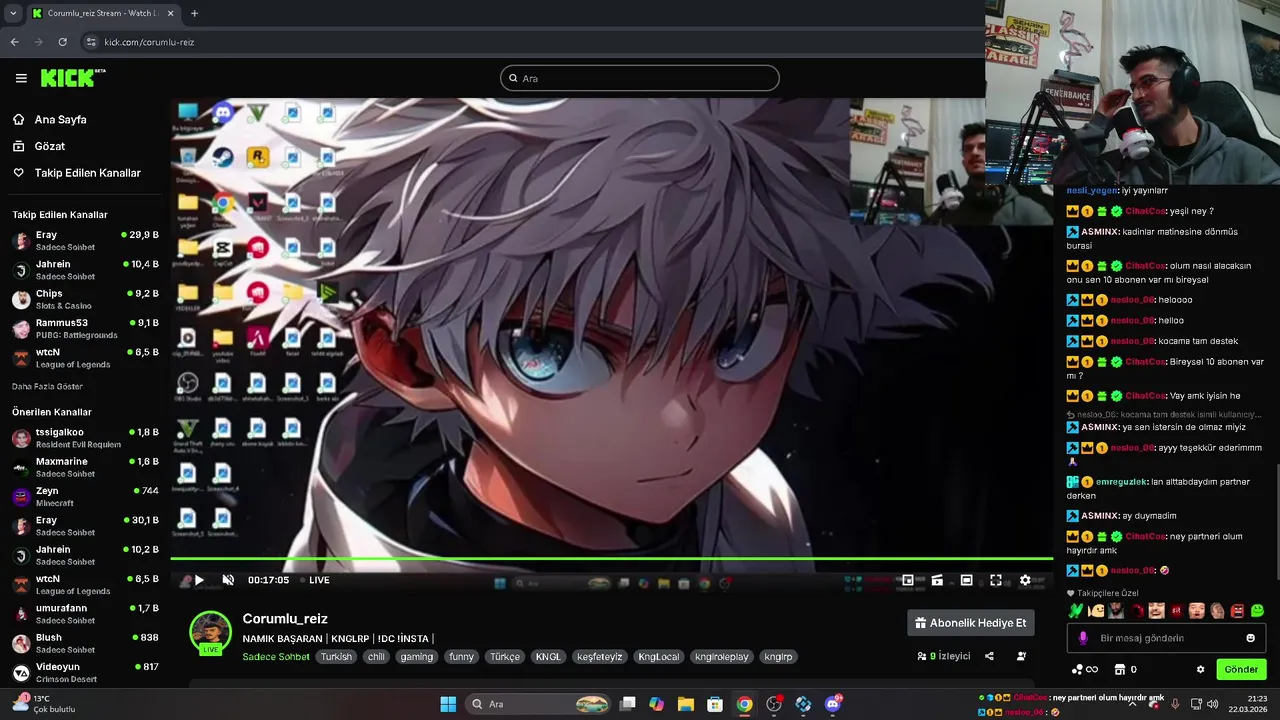Open File Explorer from the taskbar
This screenshot has width=1280, height=720.
coord(686,704)
